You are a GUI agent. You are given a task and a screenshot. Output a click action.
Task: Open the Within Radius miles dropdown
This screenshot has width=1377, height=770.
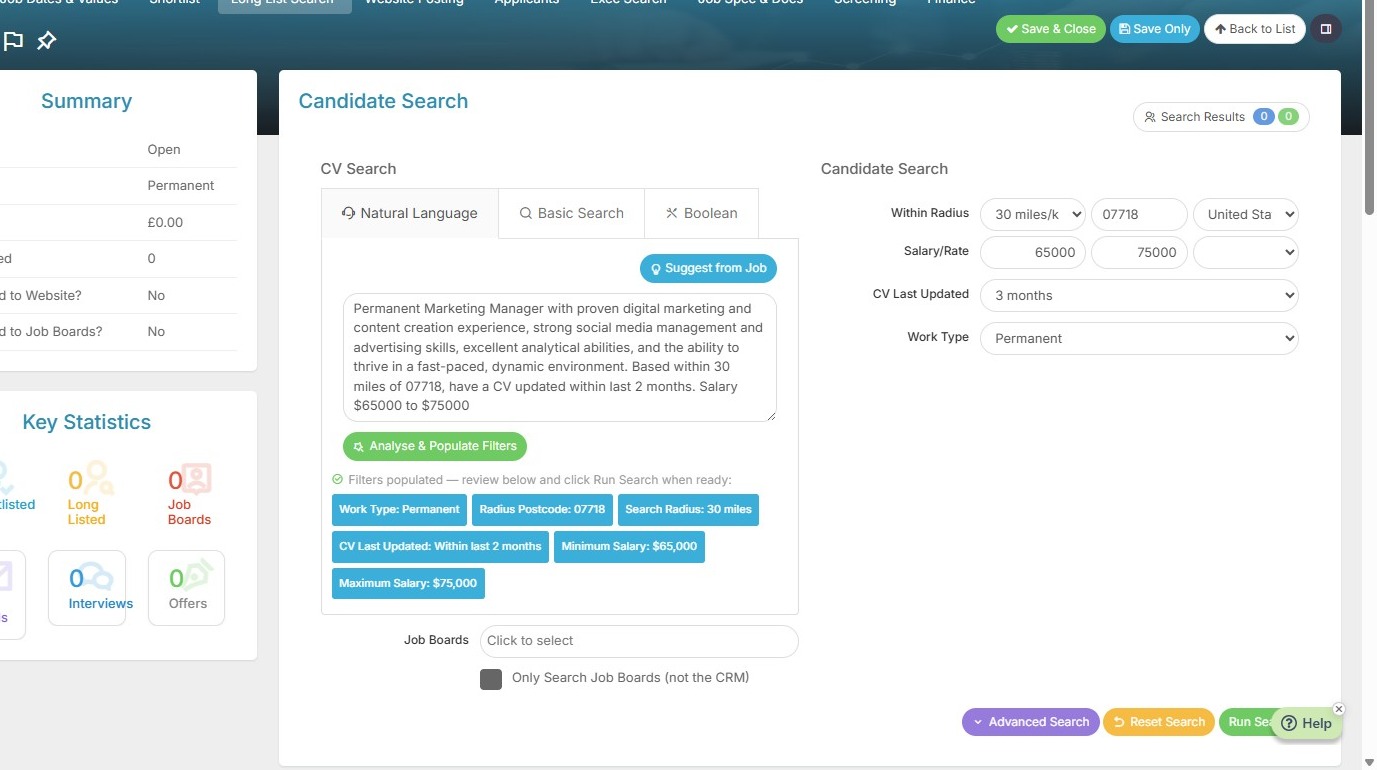[1033, 214]
